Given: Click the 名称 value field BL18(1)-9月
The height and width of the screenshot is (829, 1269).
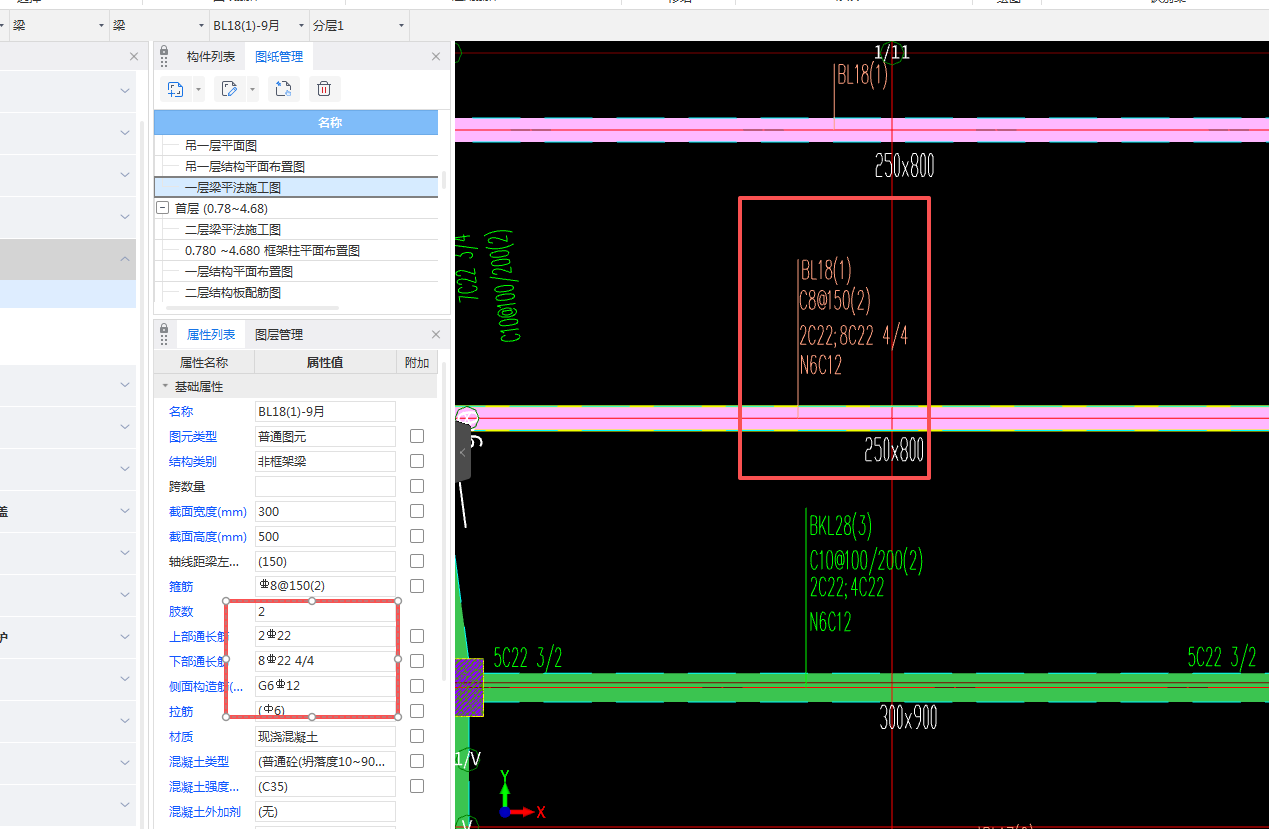Looking at the screenshot, I should 325,411.
